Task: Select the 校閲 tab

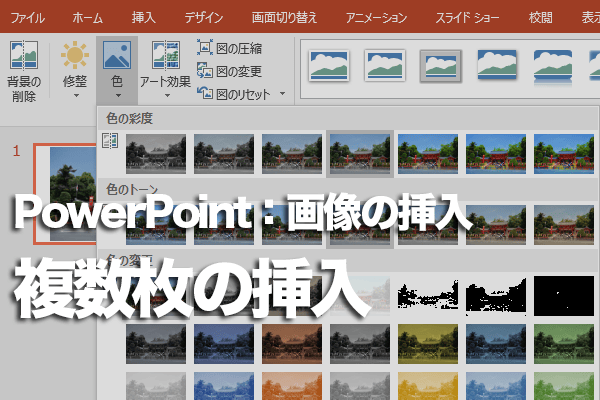Action: point(540,17)
